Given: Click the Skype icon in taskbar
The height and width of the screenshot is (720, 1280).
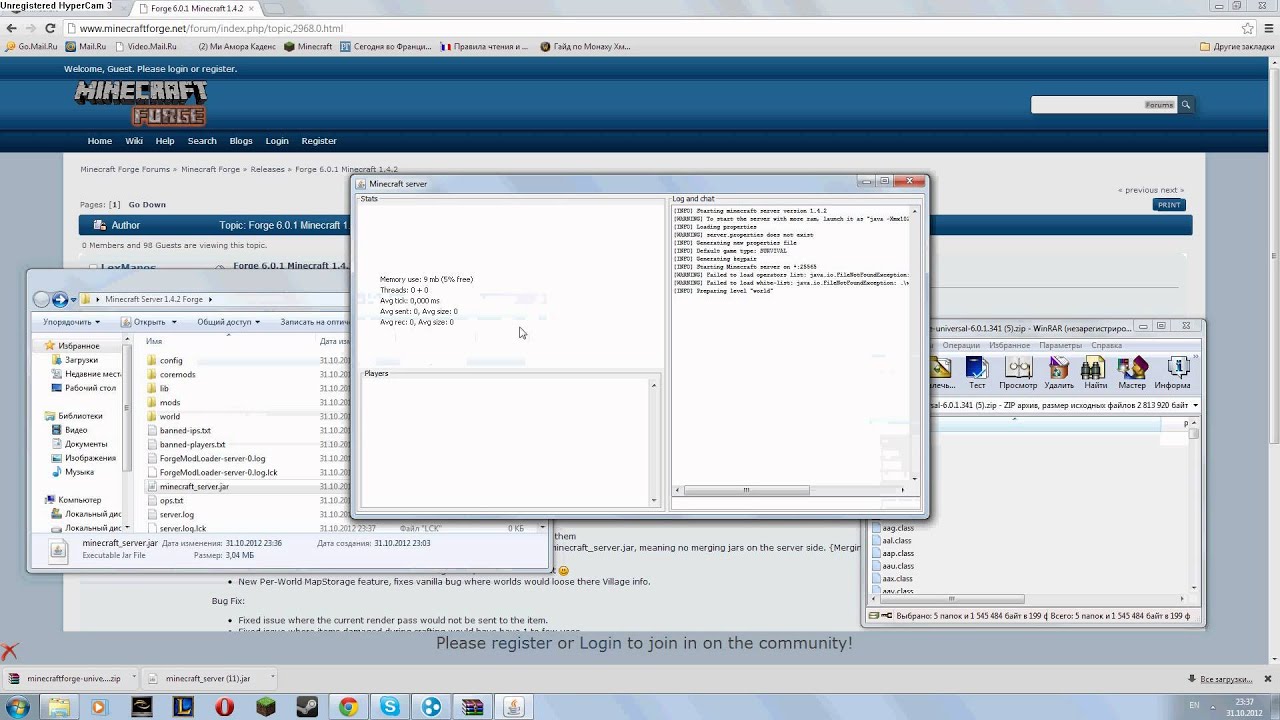Looking at the screenshot, I should (390, 707).
